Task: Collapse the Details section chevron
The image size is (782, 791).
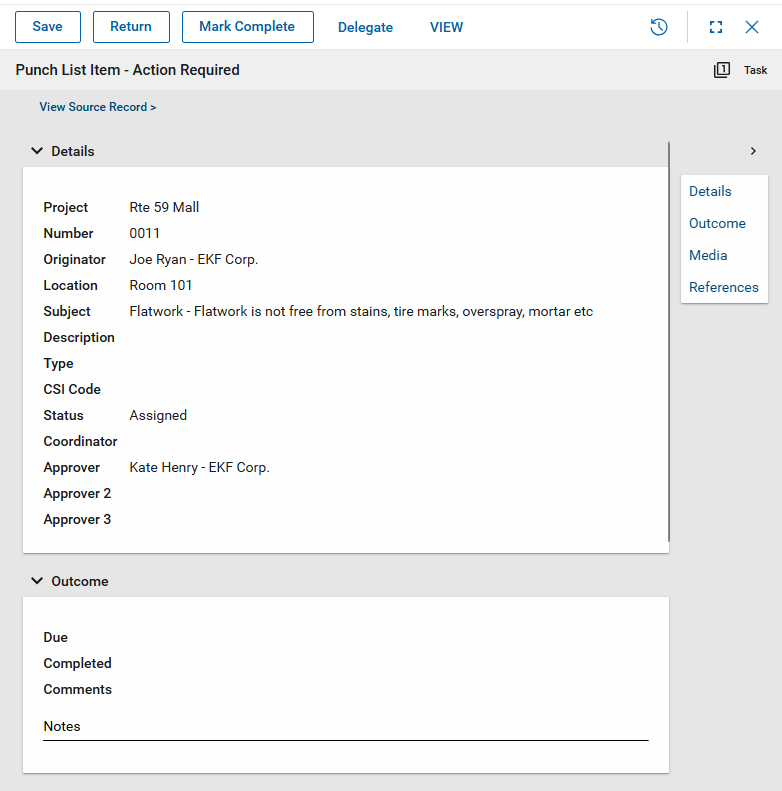Action: tap(37, 151)
